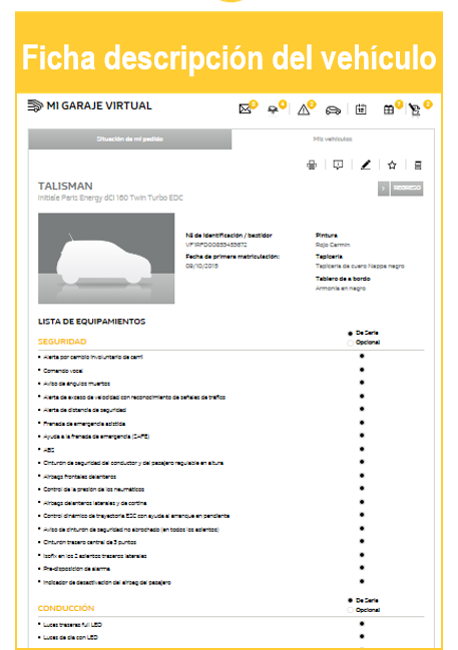Screen dimensions: 458x650
Task: Click Alerta de exceso de velocidad row
Action: pos(231,397)
